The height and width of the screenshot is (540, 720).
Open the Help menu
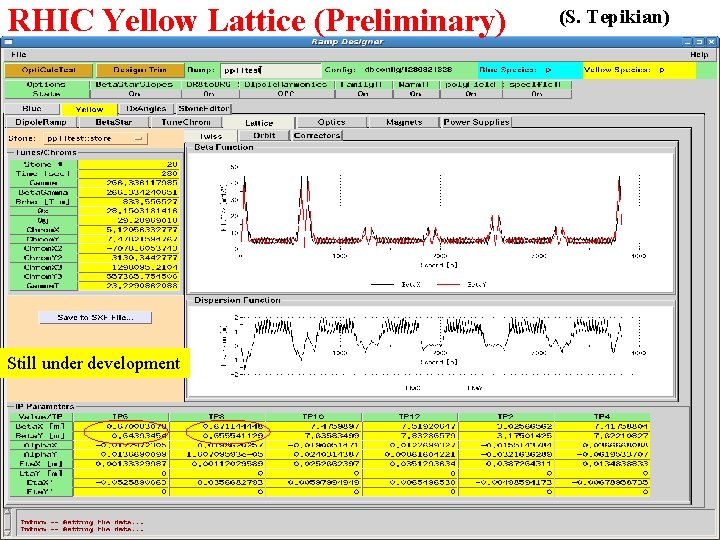699,54
